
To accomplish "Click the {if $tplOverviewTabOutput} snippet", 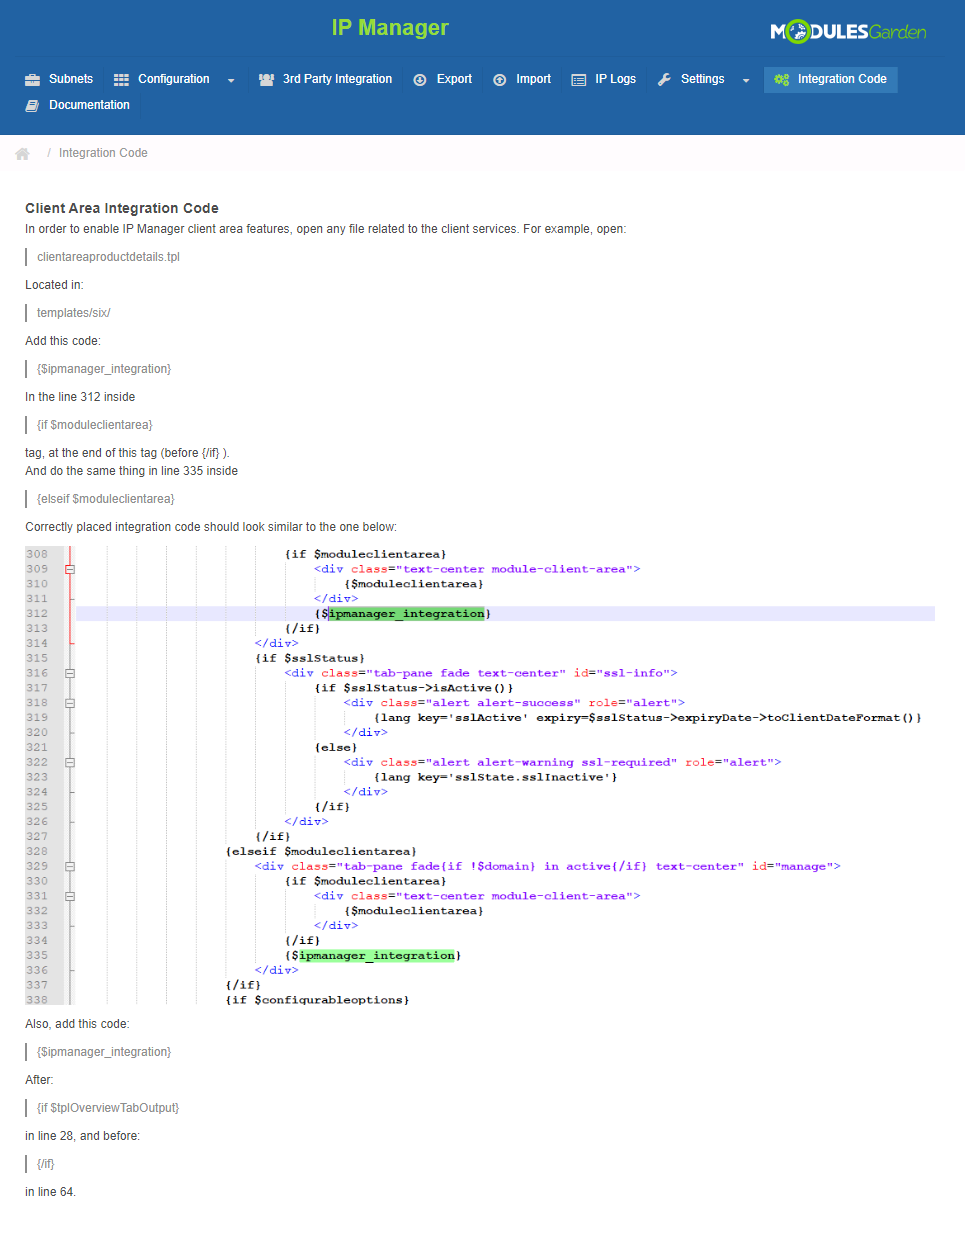I will [x=108, y=1108].
